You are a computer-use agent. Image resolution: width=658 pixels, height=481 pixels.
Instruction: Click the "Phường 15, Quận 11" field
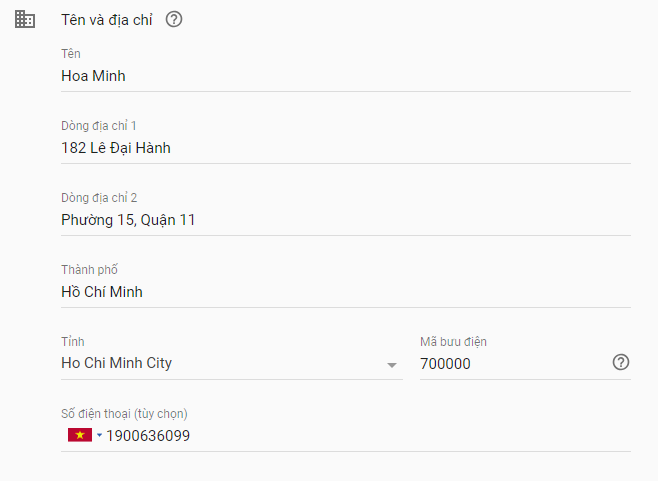pyautogui.click(x=345, y=220)
